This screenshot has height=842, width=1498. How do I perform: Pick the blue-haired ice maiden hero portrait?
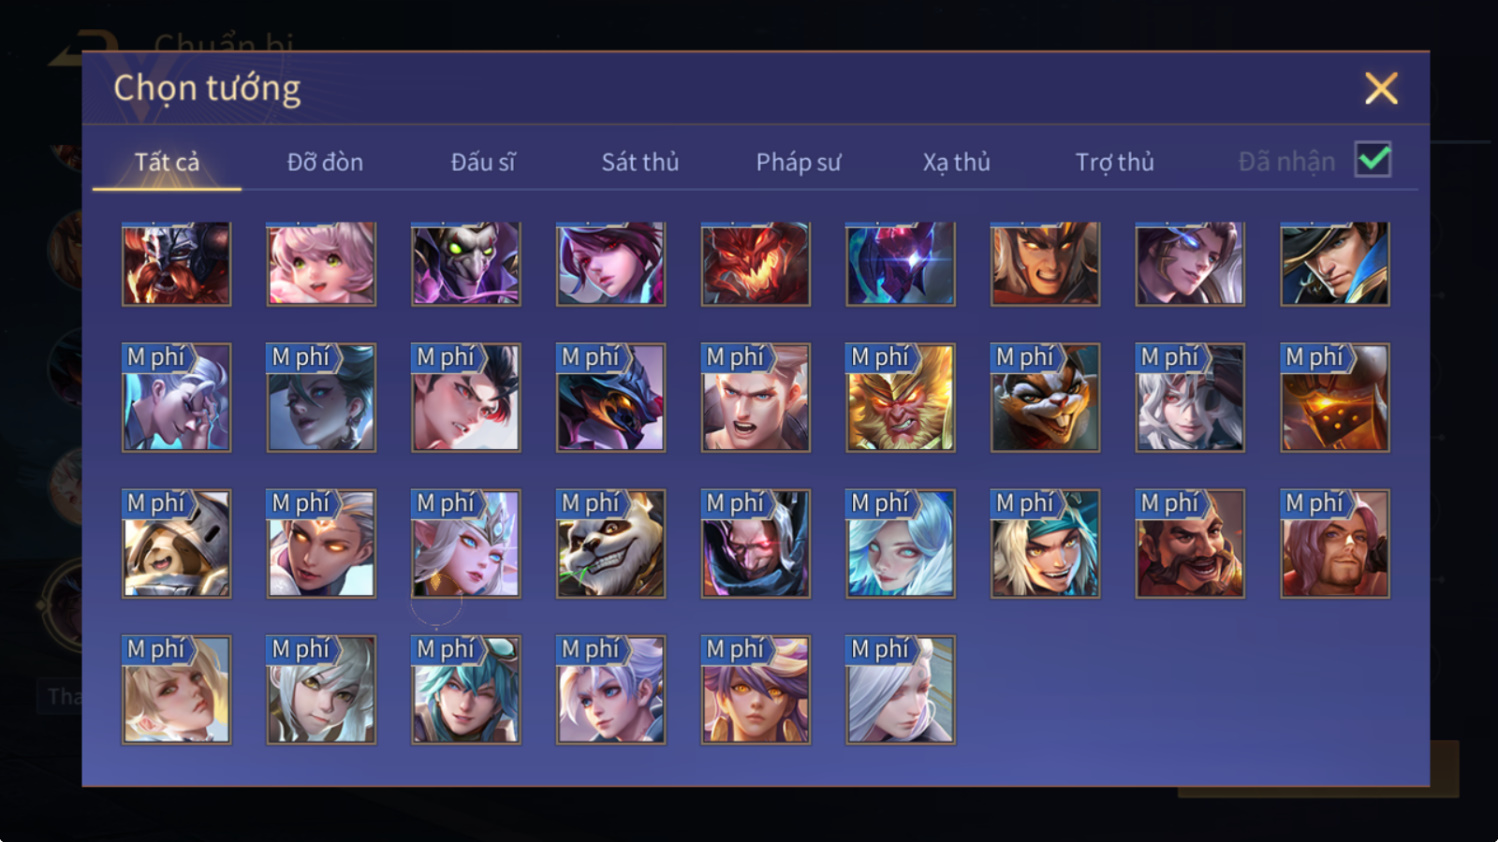pyautogui.click(x=900, y=544)
